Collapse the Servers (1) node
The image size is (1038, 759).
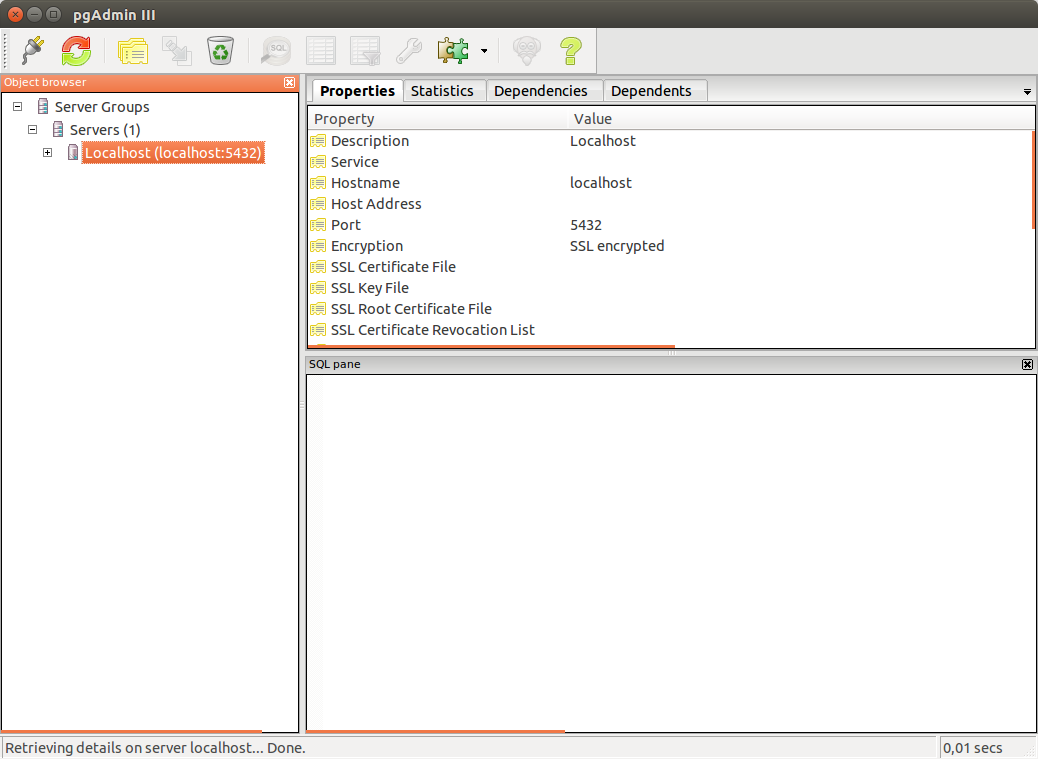click(x=32, y=130)
